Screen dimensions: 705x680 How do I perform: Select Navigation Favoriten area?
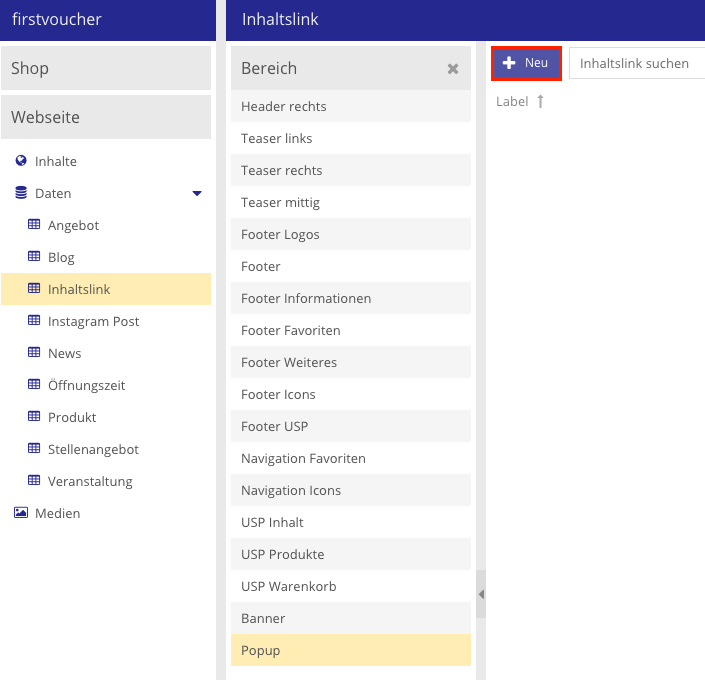(x=351, y=458)
